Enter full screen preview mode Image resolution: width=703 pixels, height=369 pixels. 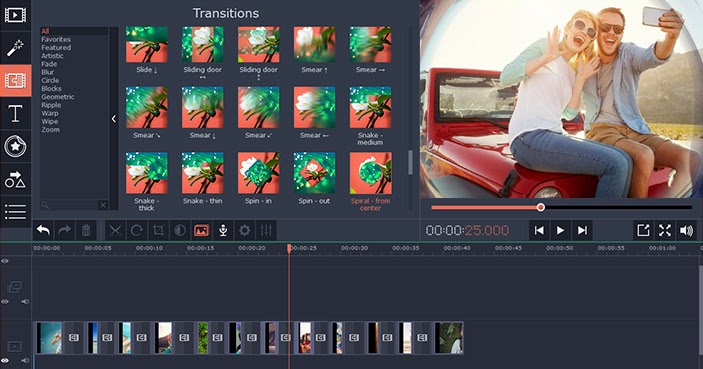[x=665, y=230]
